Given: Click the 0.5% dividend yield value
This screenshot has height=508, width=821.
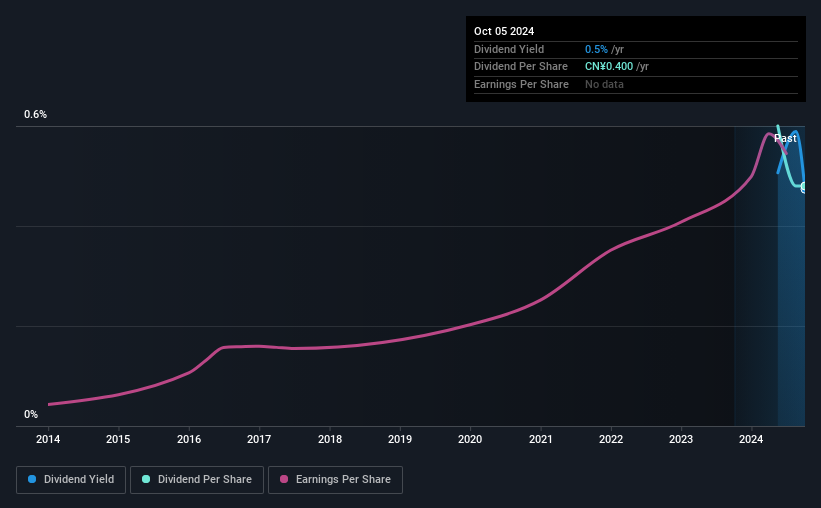Looking at the screenshot, I should coord(596,49).
